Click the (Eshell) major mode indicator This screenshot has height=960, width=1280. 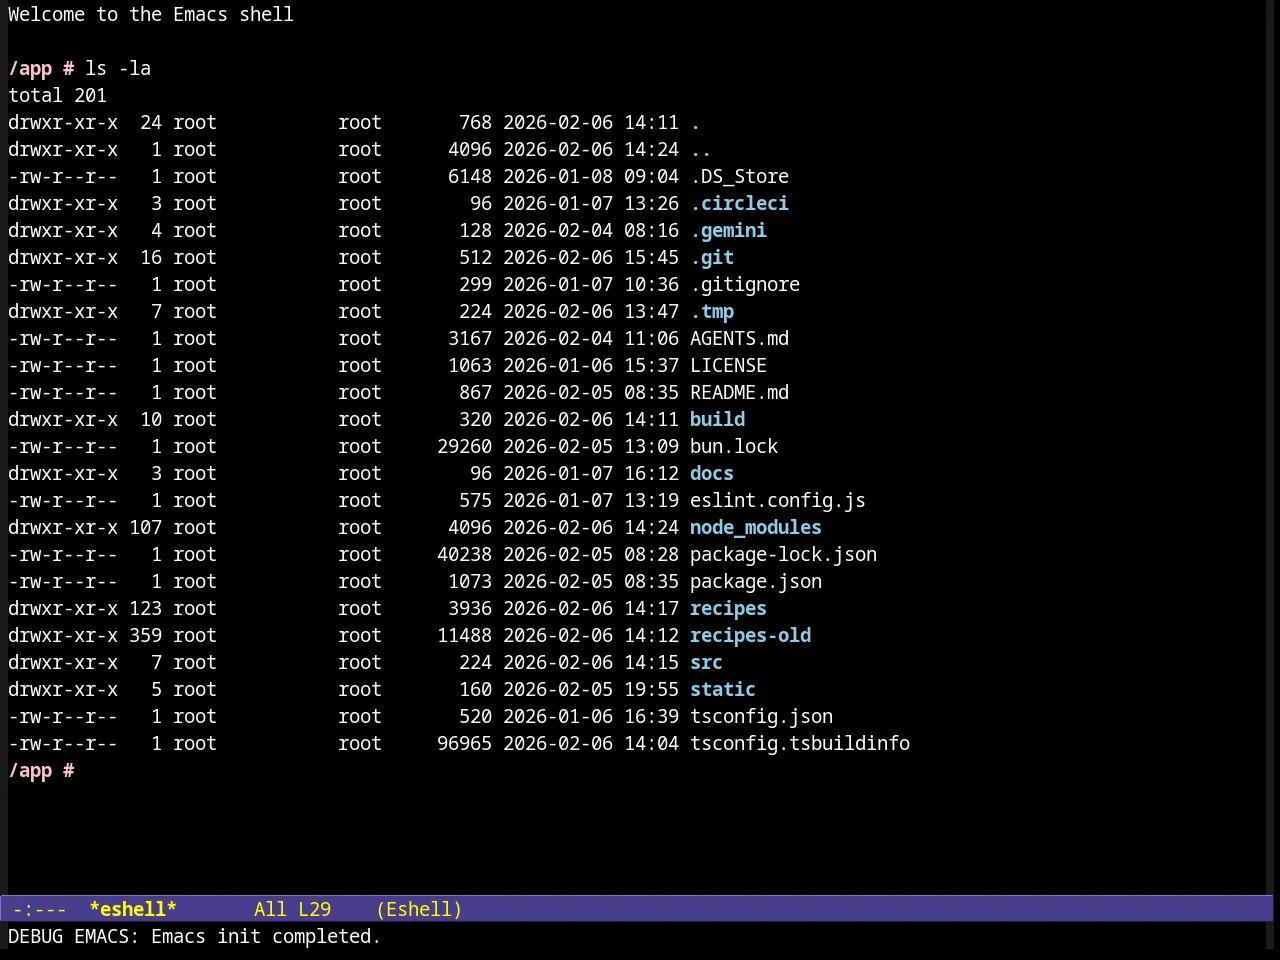point(419,909)
